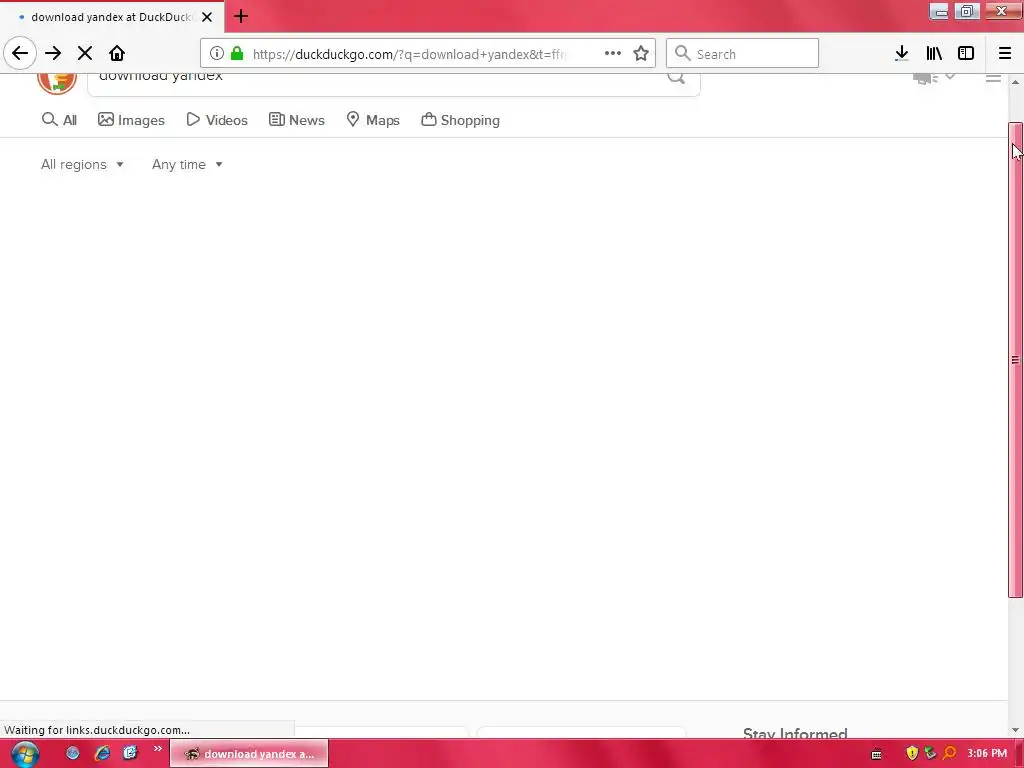The height and width of the screenshot is (768, 1024).
Task: Click the Stay Informed heading
Action: coord(795,733)
